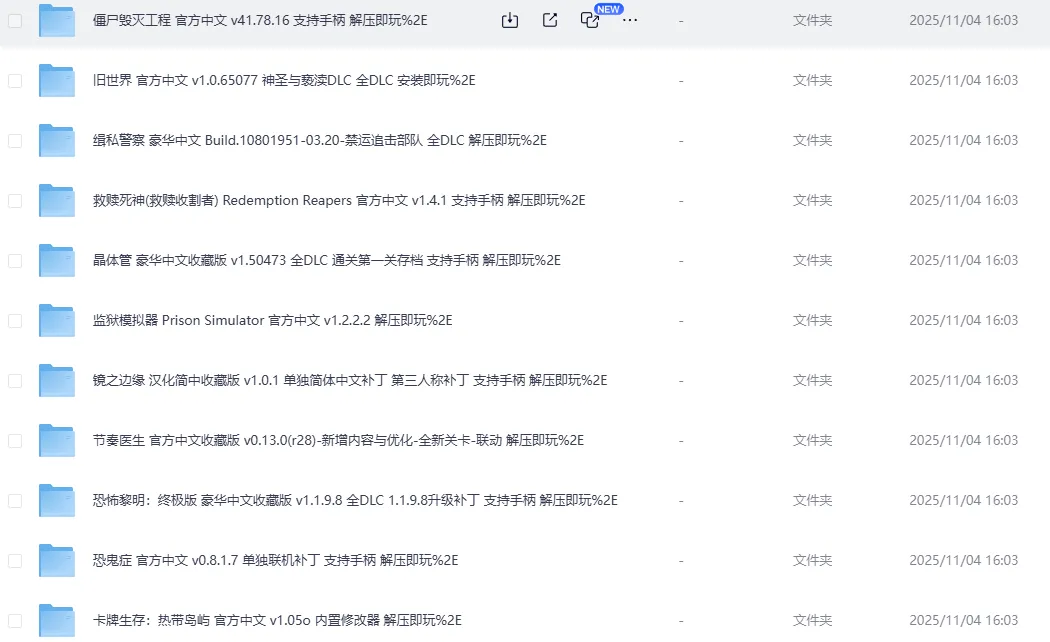Open folder 卡牌生存：热带岛屿 v1.05o

click(277, 620)
